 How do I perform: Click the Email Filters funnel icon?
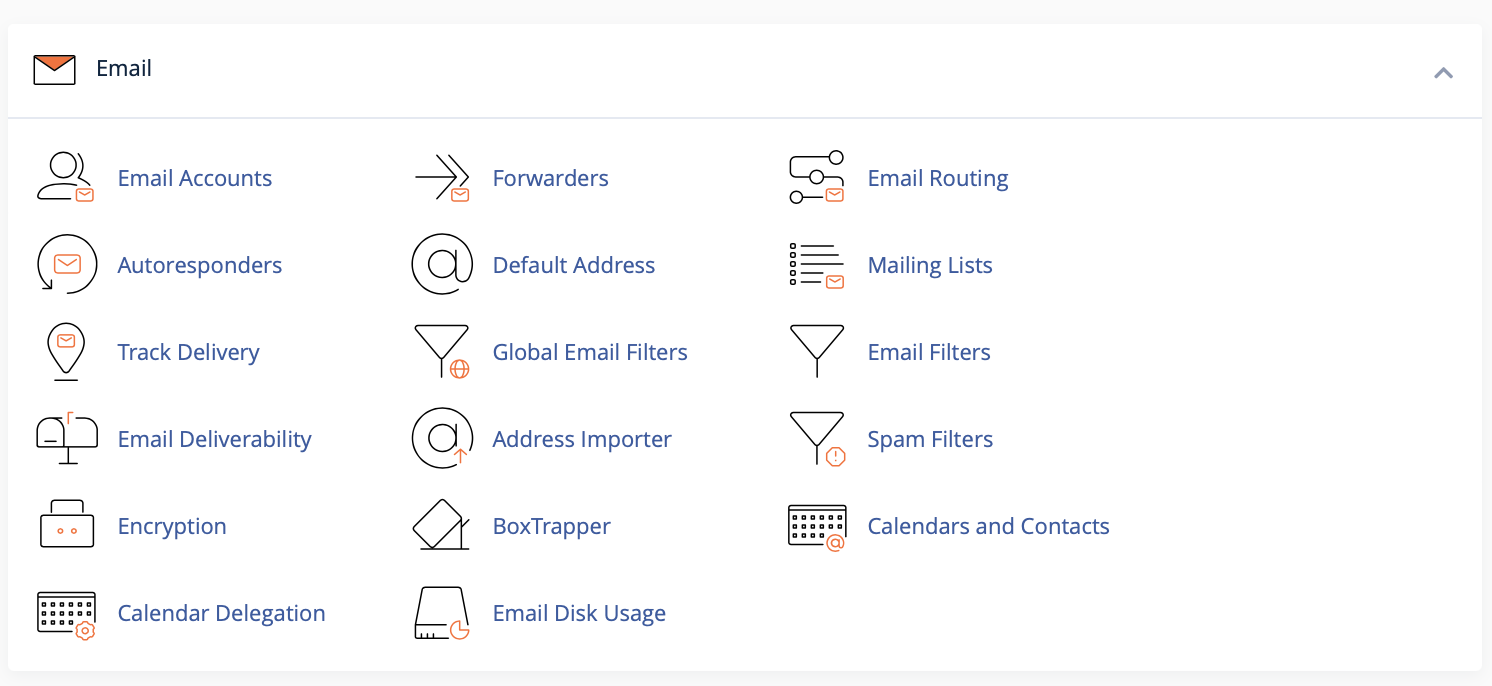(817, 352)
